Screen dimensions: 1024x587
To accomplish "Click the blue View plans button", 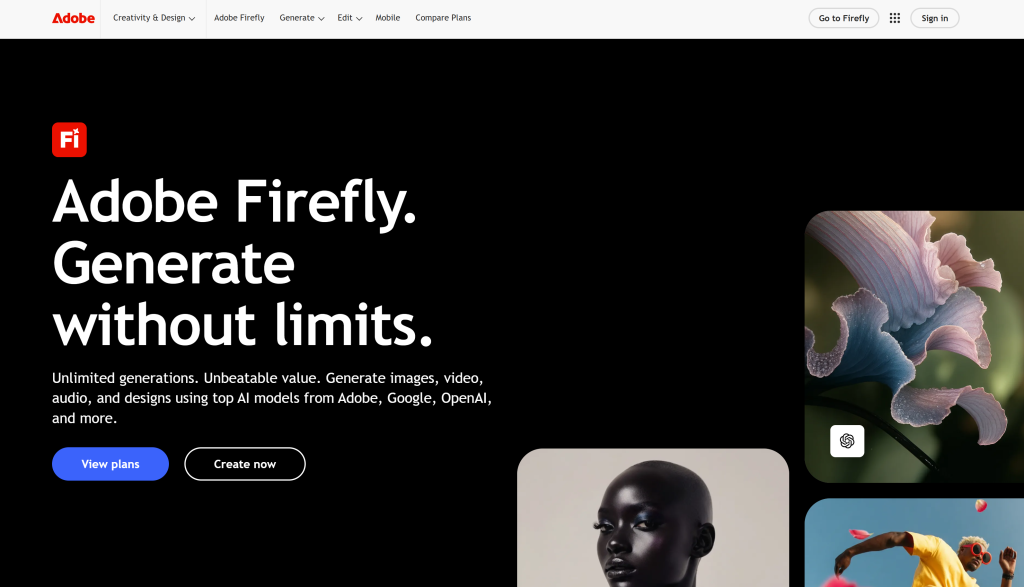I will [x=110, y=464].
